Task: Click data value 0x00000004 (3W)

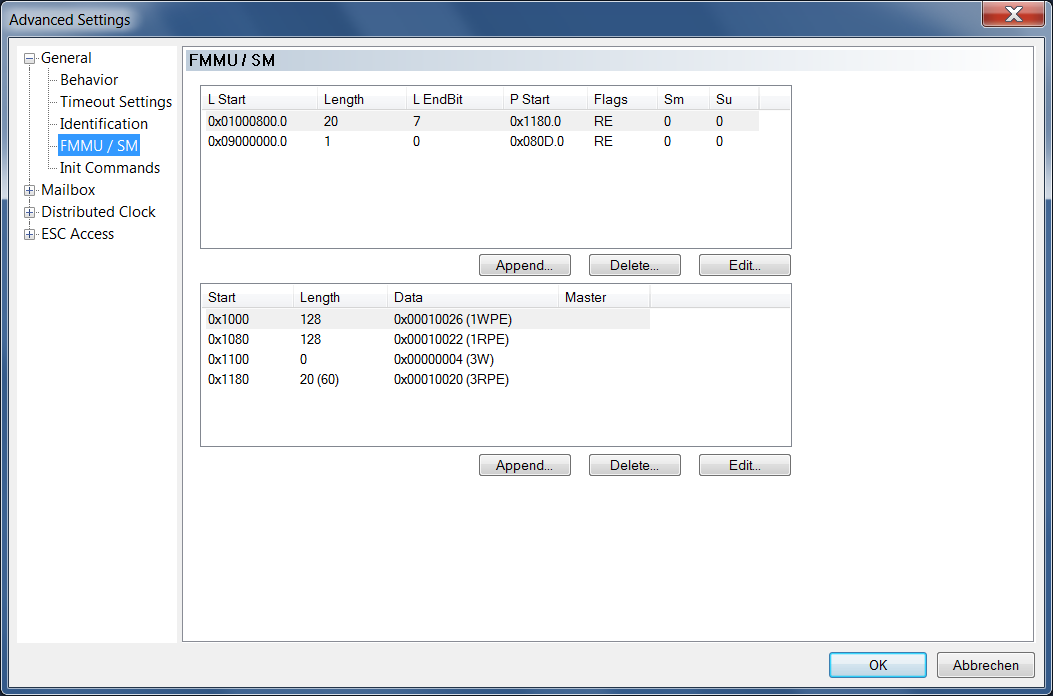Action: (x=443, y=359)
